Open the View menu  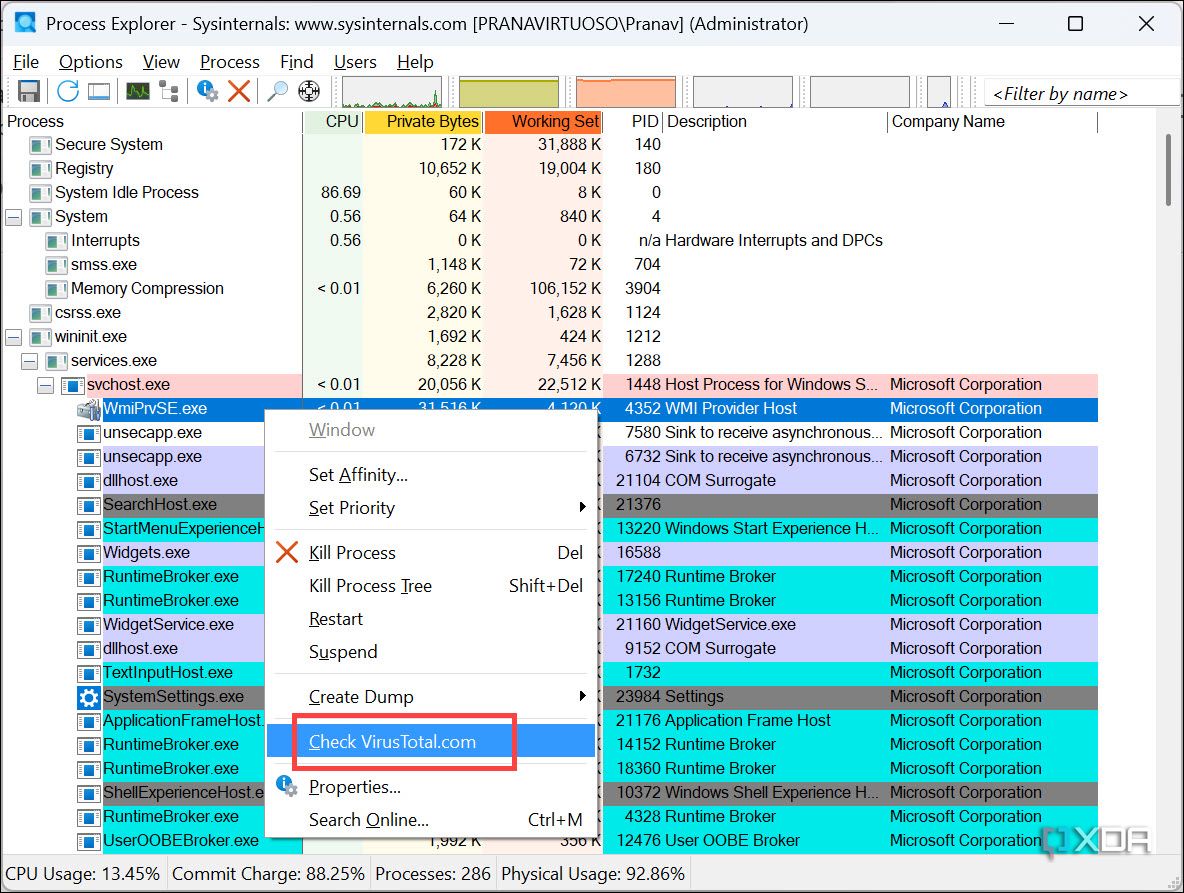point(161,62)
